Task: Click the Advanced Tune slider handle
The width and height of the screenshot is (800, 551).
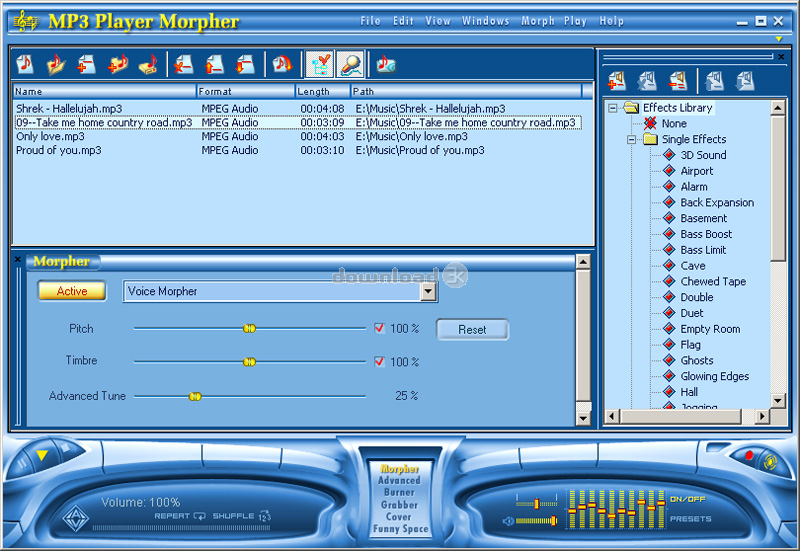Action: tap(195, 396)
